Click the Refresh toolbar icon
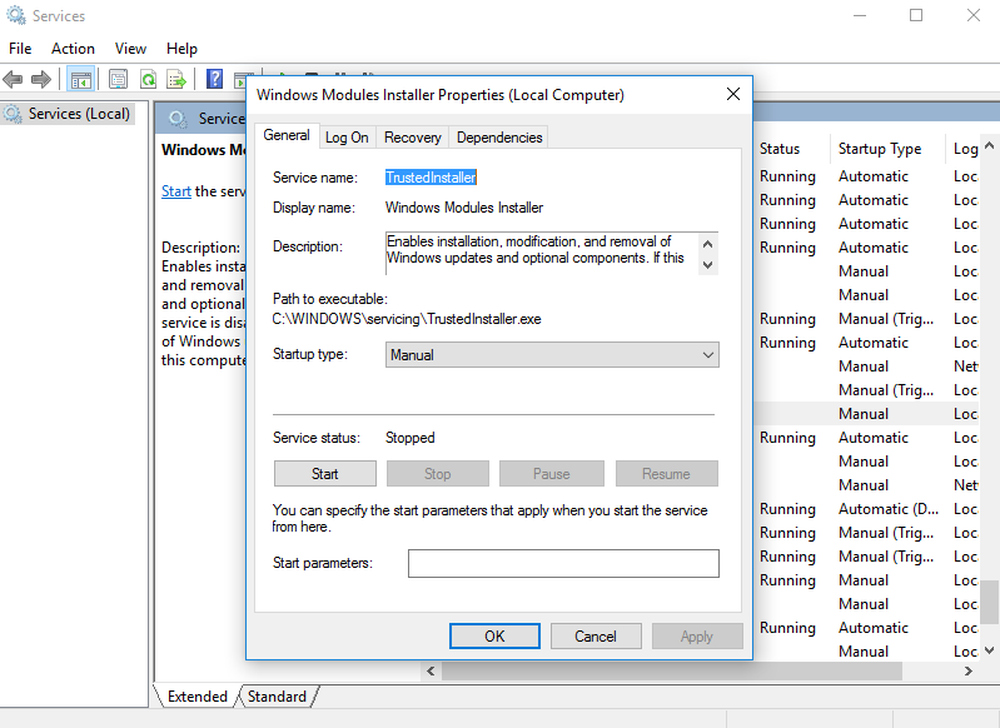The image size is (1000, 728). click(x=148, y=80)
